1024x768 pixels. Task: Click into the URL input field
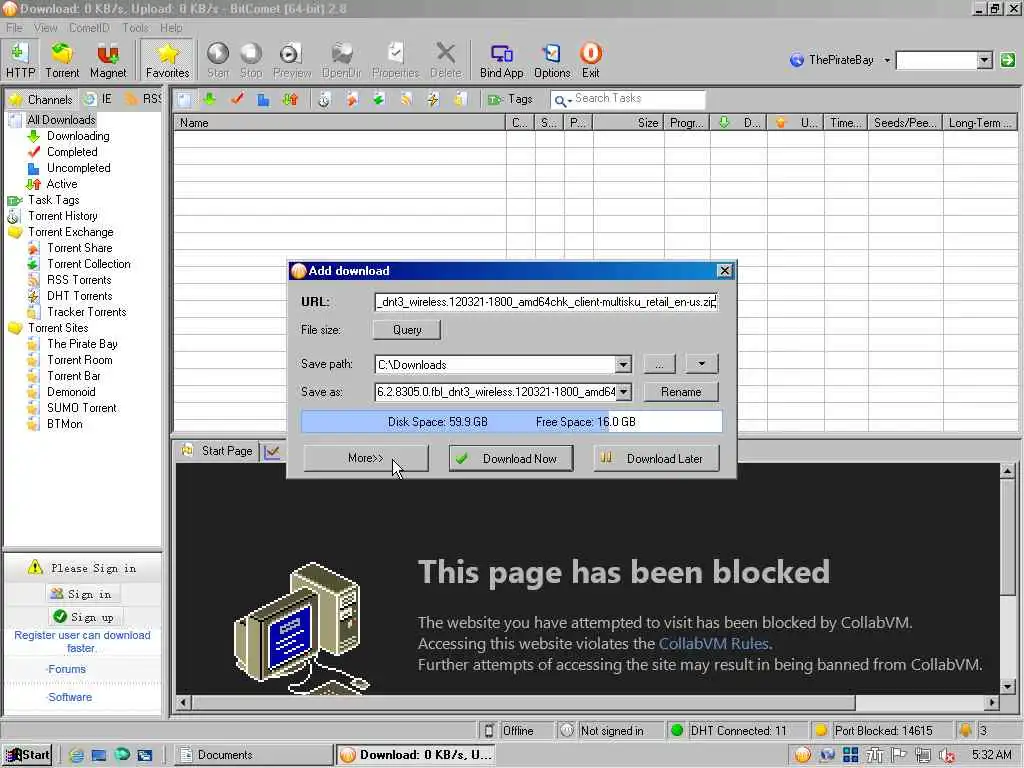coord(547,302)
